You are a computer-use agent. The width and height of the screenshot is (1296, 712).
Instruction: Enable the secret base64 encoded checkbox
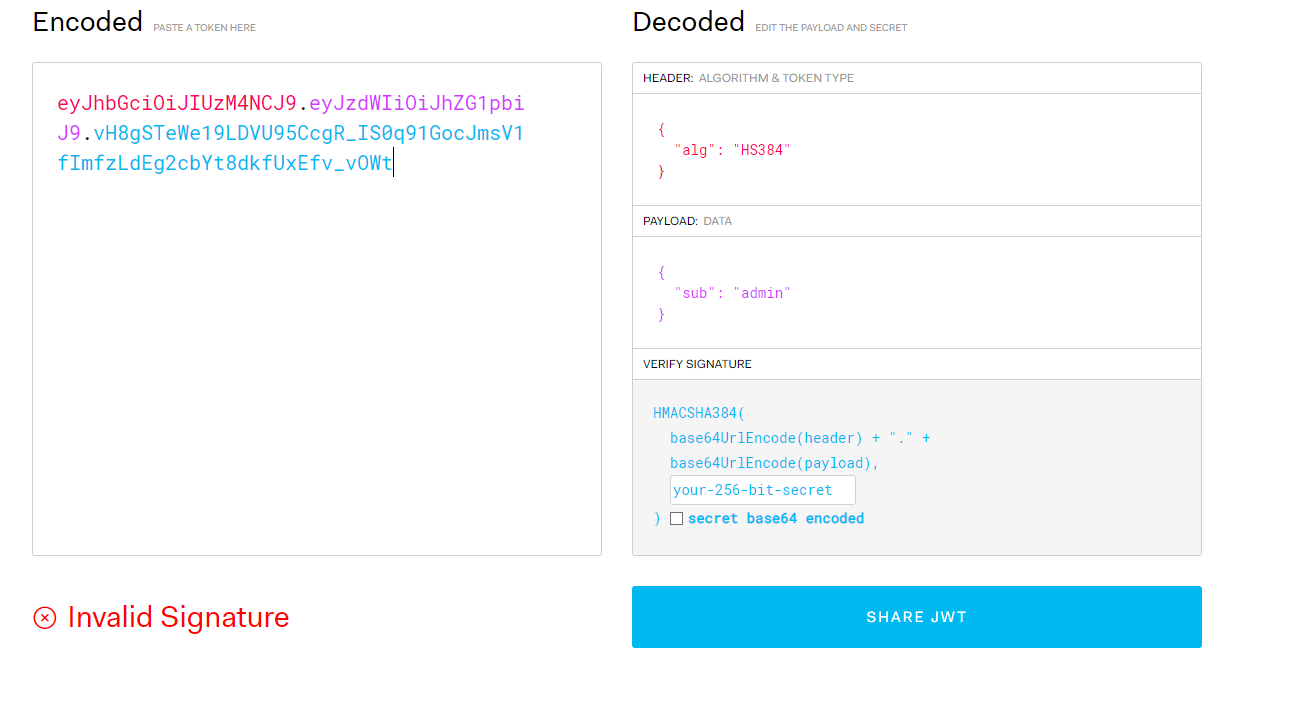tap(677, 518)
